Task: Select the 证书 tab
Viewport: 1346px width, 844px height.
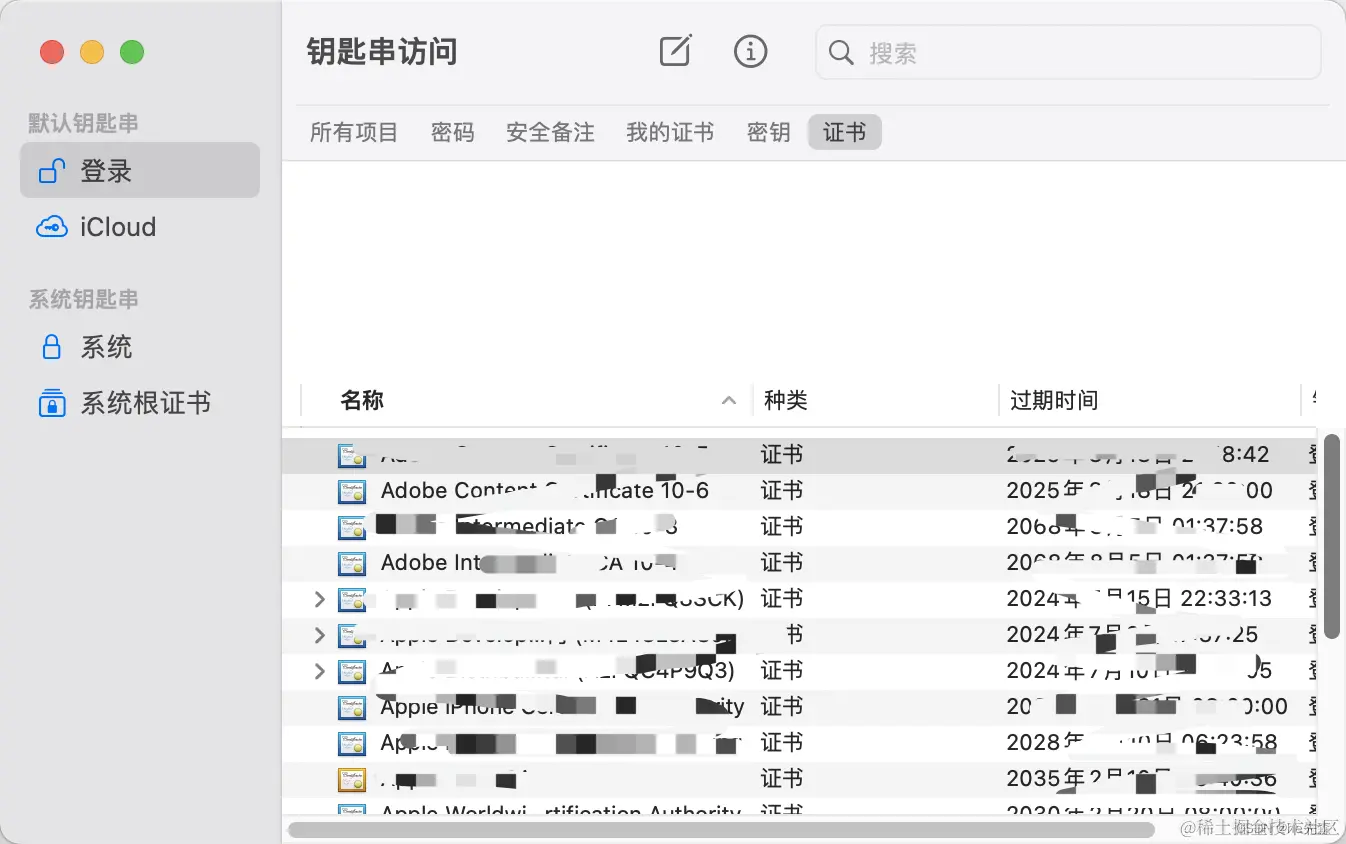Action: pos(845,132)
